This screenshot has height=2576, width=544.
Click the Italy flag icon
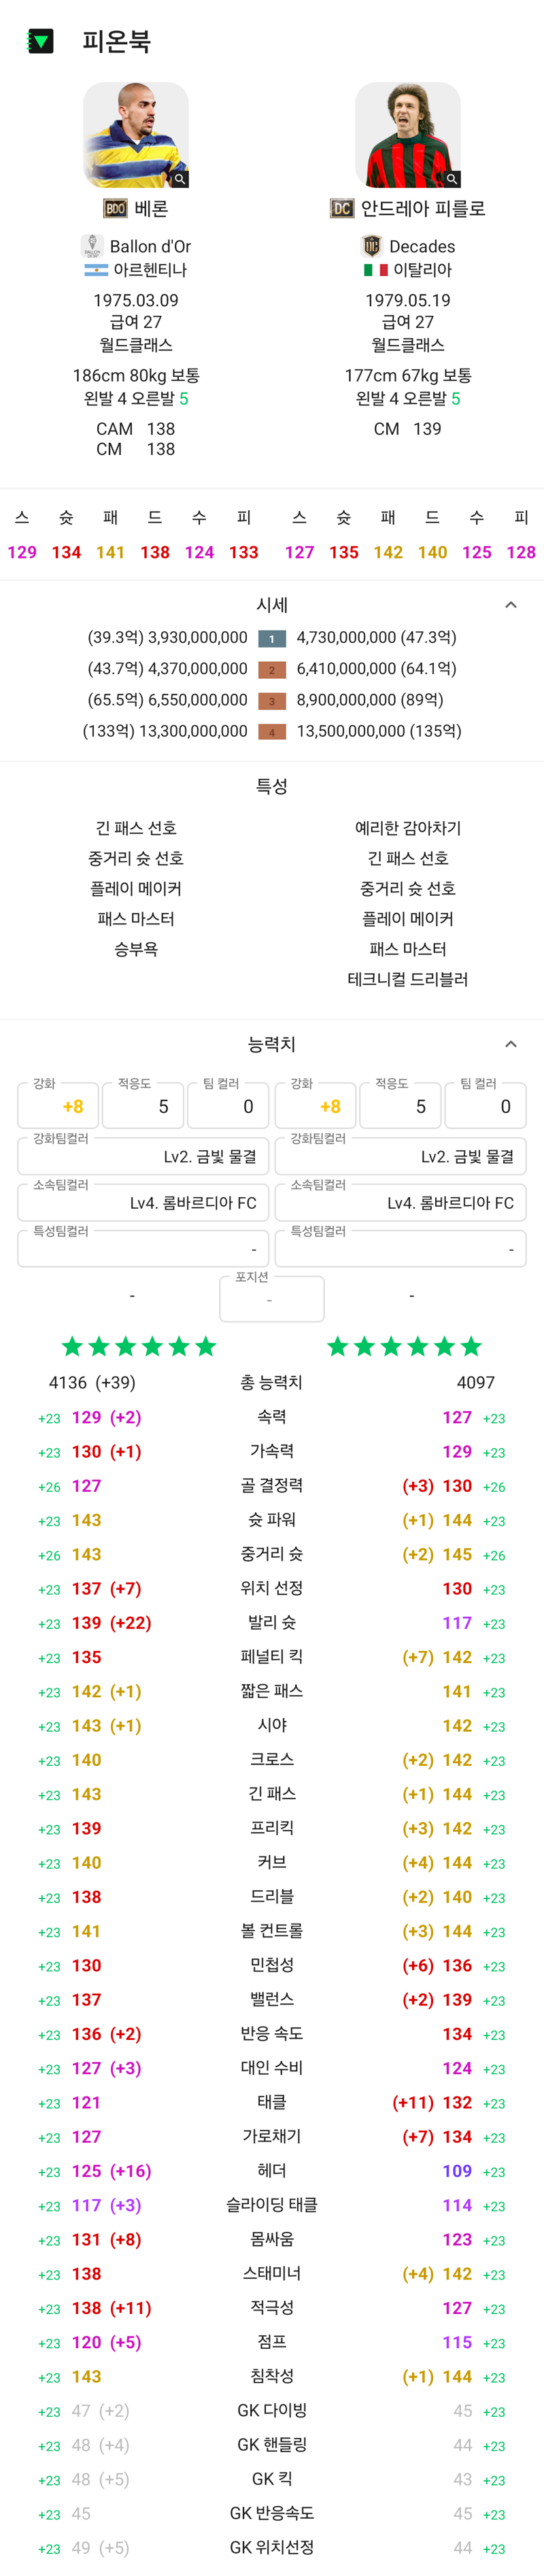point(376,270)
